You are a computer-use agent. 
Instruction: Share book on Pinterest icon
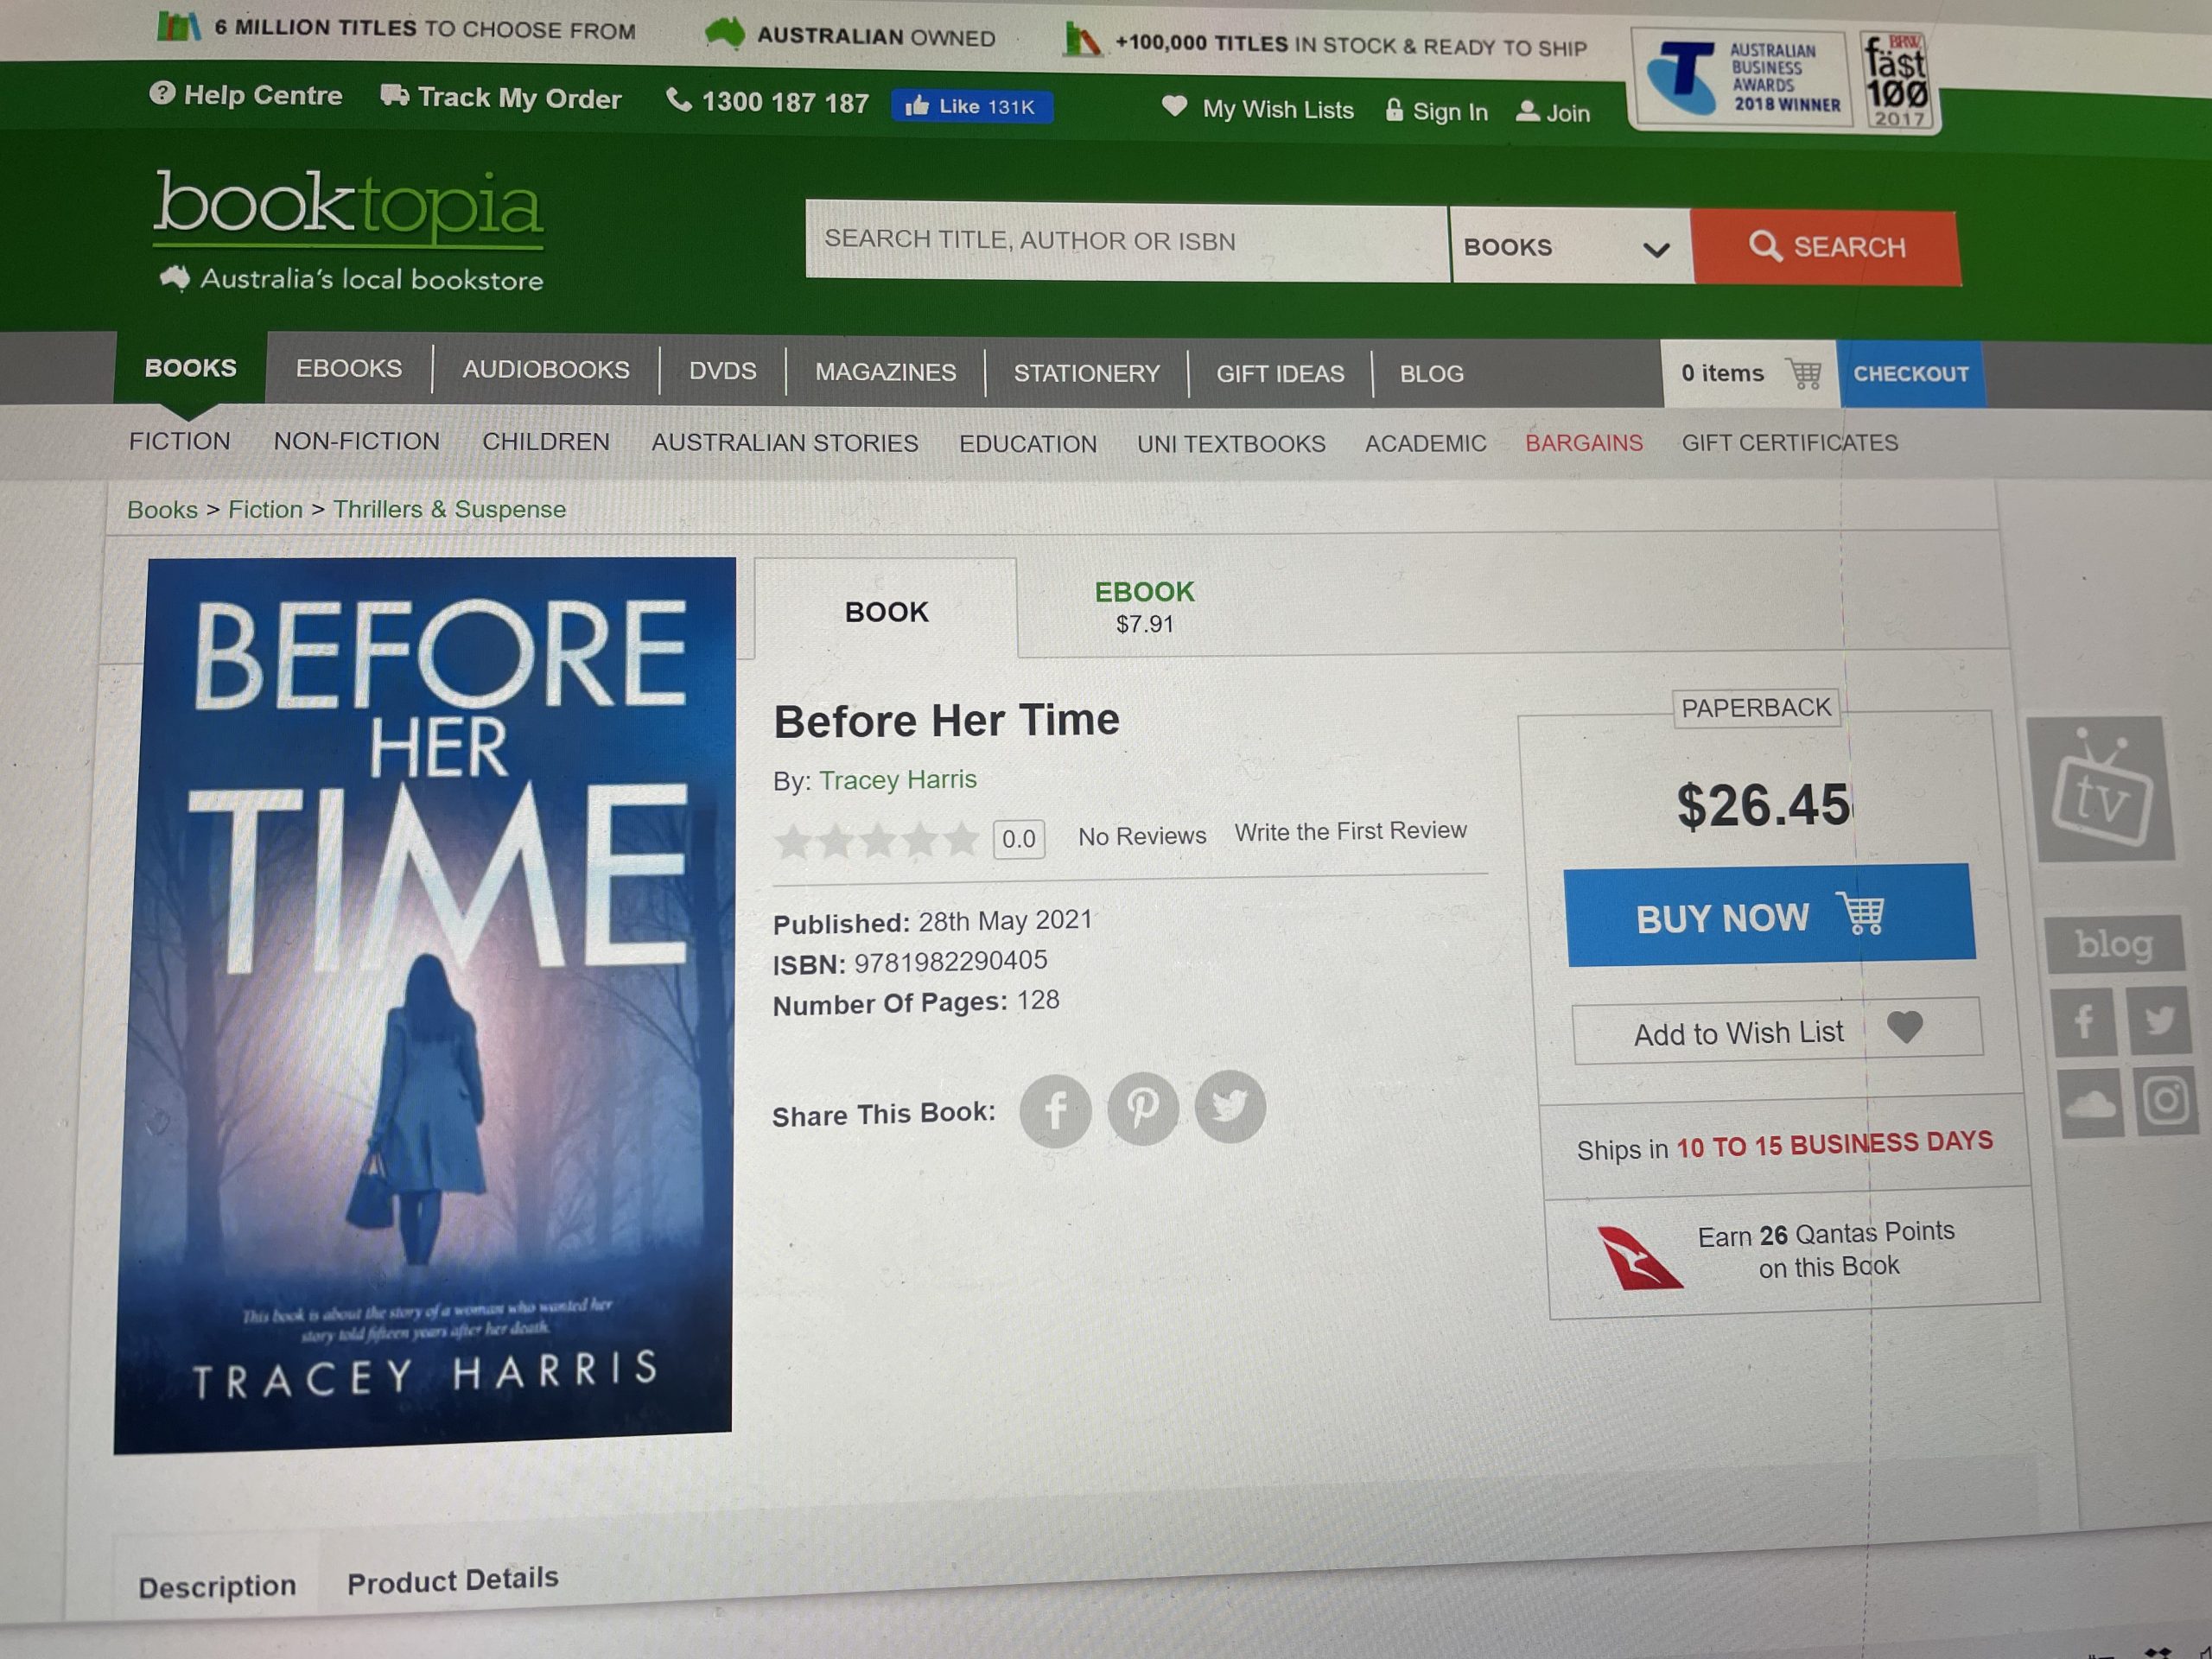coord(1143,1108)
